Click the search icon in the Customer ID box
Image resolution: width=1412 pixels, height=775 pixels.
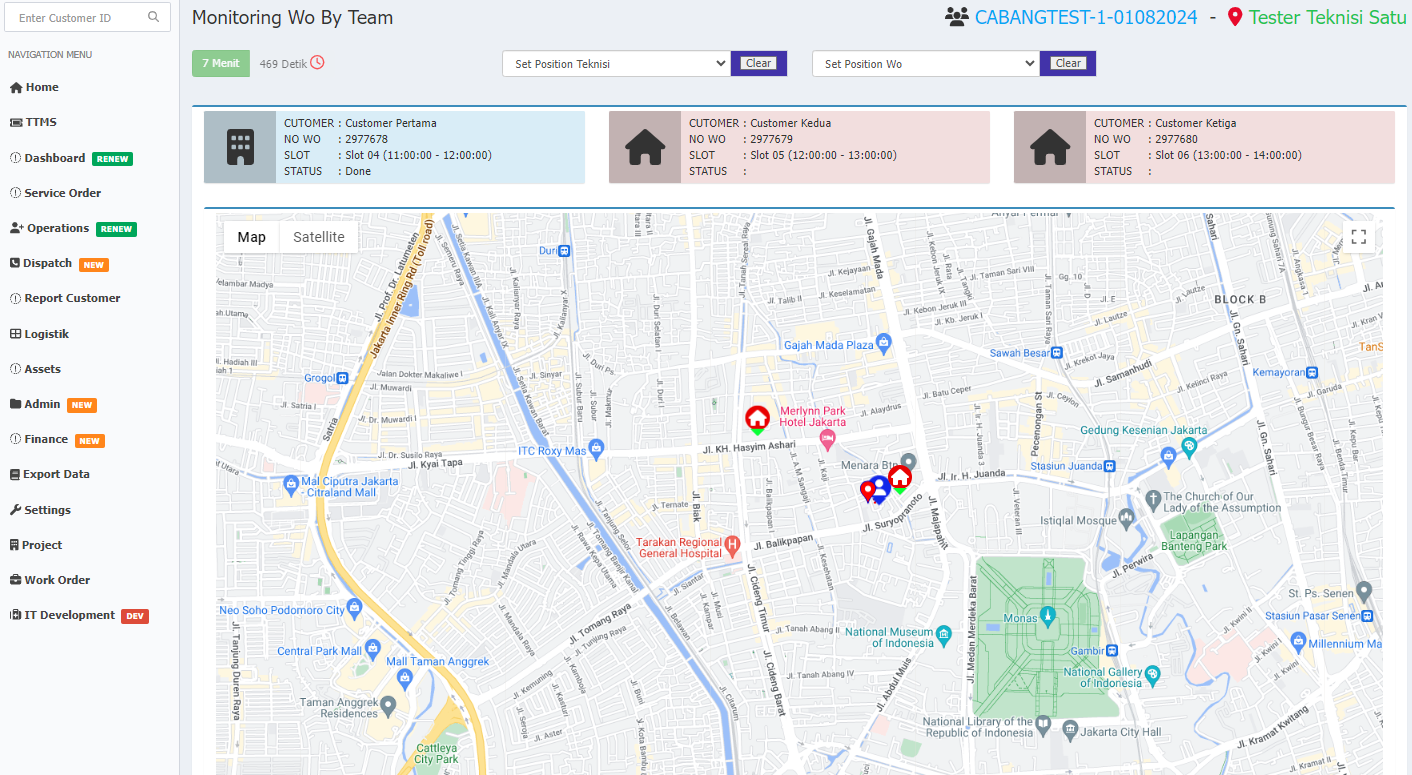pyautogui.click(x=154, y=17)
